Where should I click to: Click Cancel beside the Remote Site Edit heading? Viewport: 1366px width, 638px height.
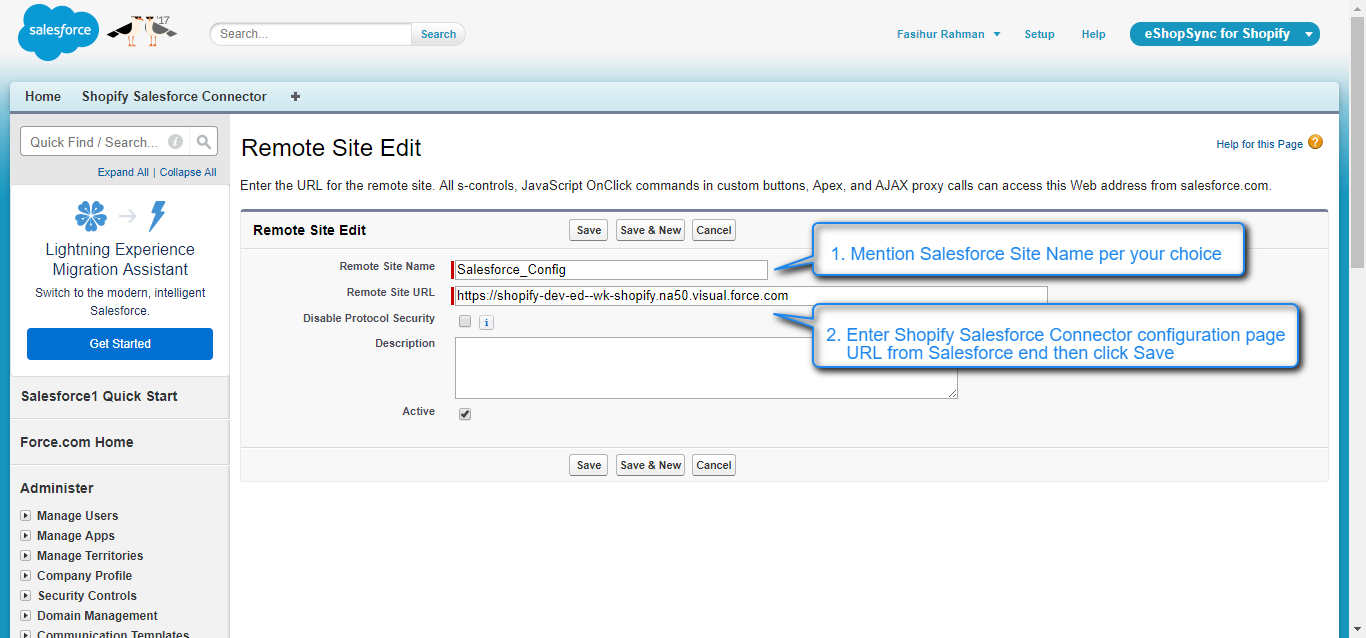click(x=714, y=230)
